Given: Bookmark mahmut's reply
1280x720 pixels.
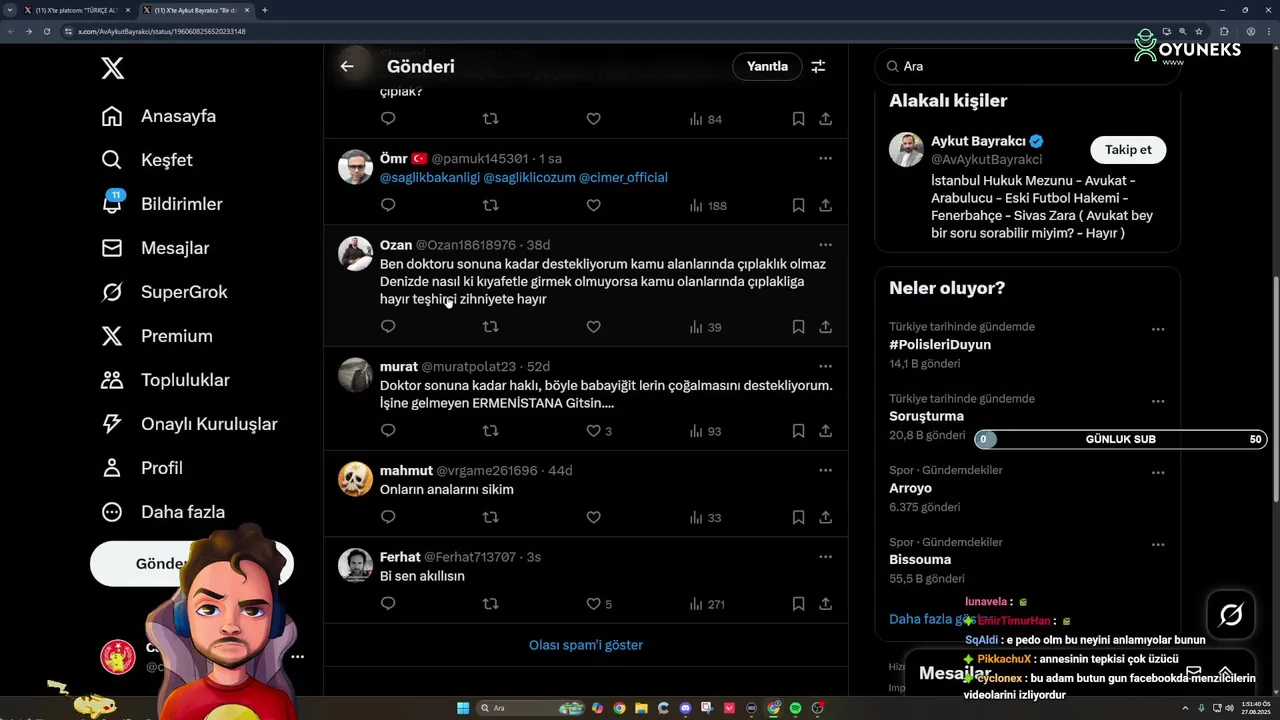Looking at the screenshot, I should pos(798,517).
